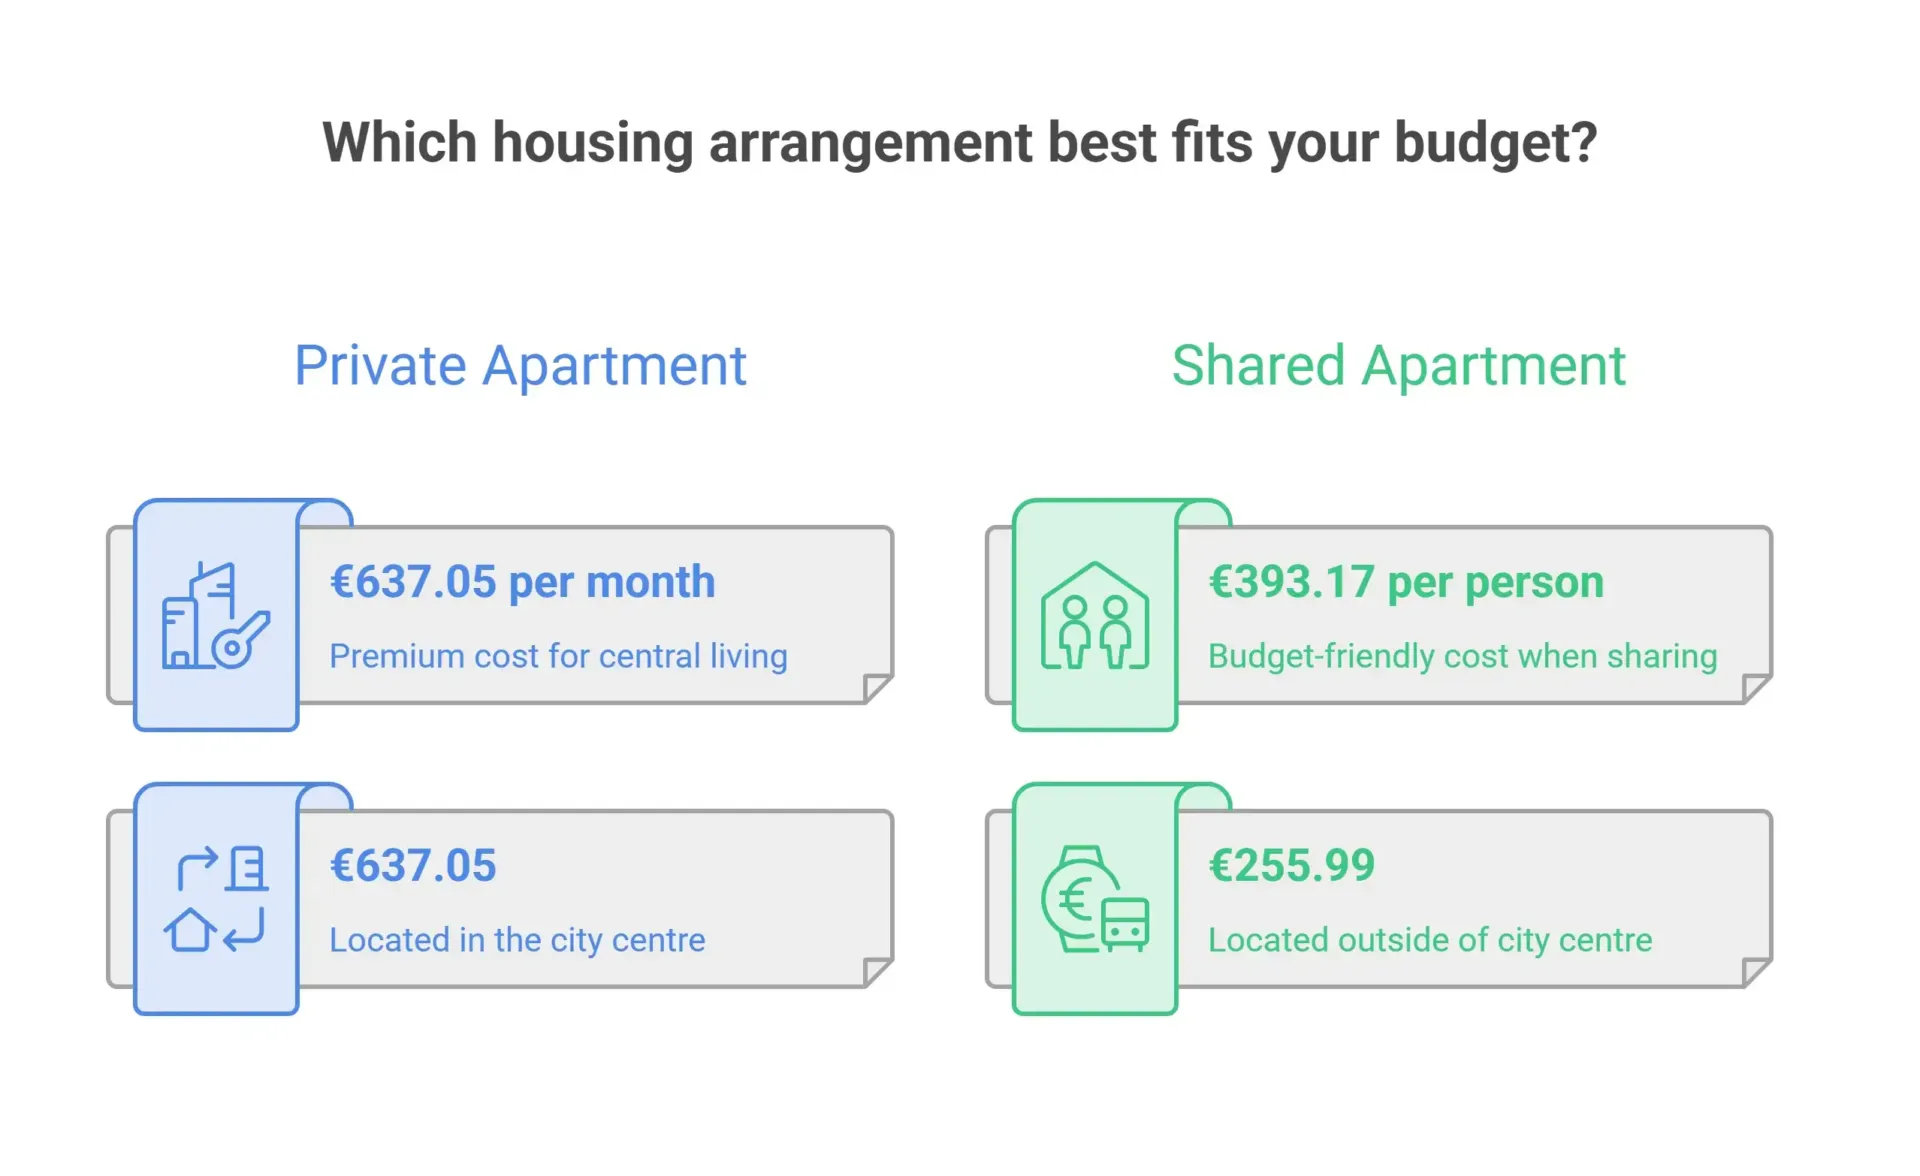1920x1176 pixels.
Task: Click the building and key icon
Action: pos(216,615)
